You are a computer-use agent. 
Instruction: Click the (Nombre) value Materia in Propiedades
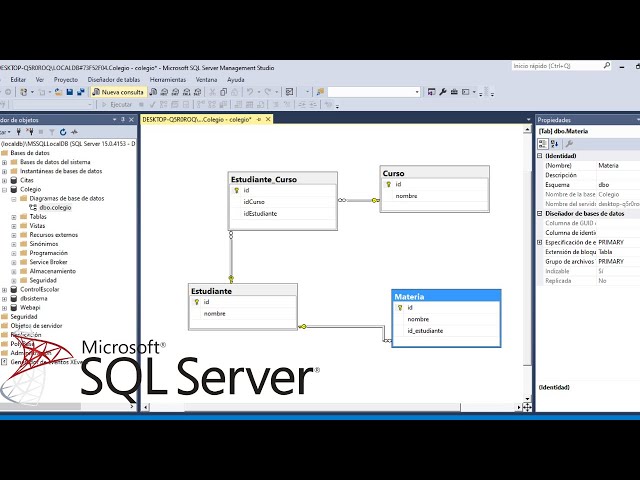click(609, 165)
